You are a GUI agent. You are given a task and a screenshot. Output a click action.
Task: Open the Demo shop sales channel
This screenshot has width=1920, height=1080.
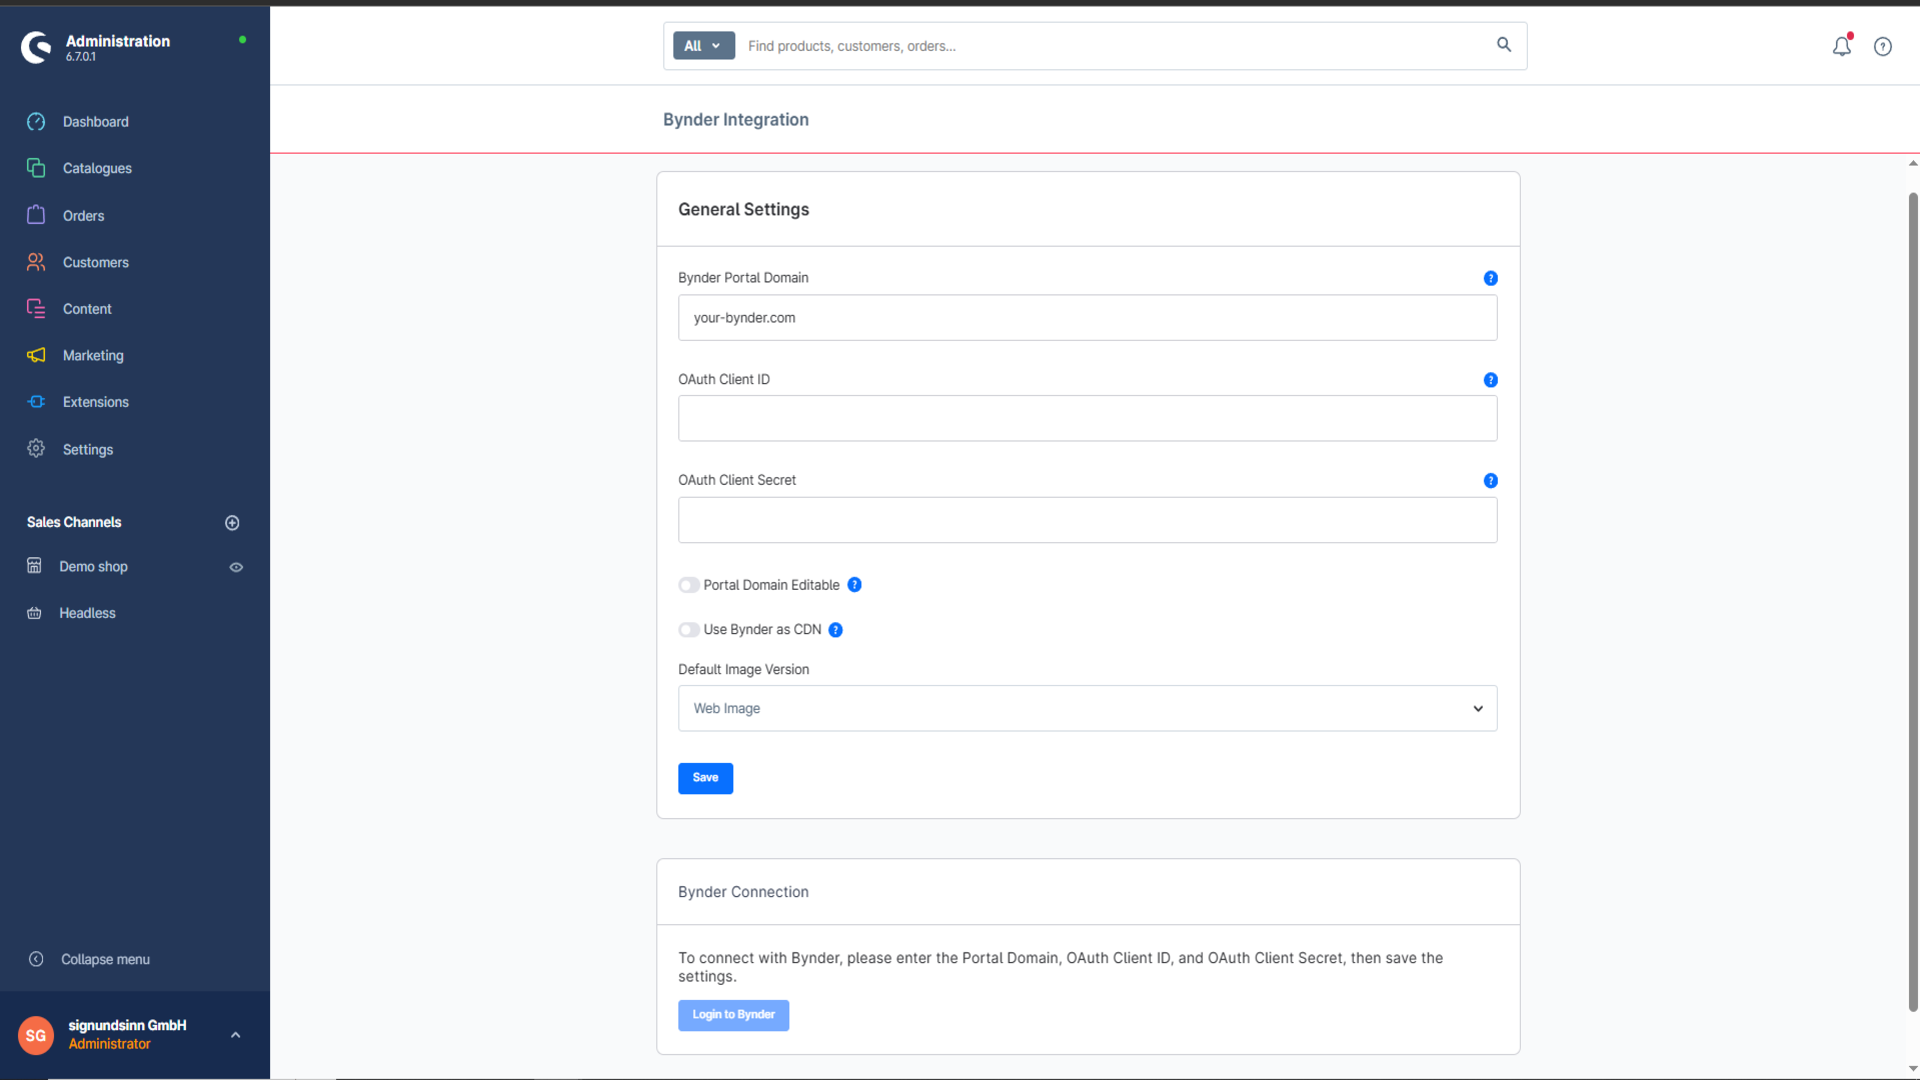[x=93, y=567]
